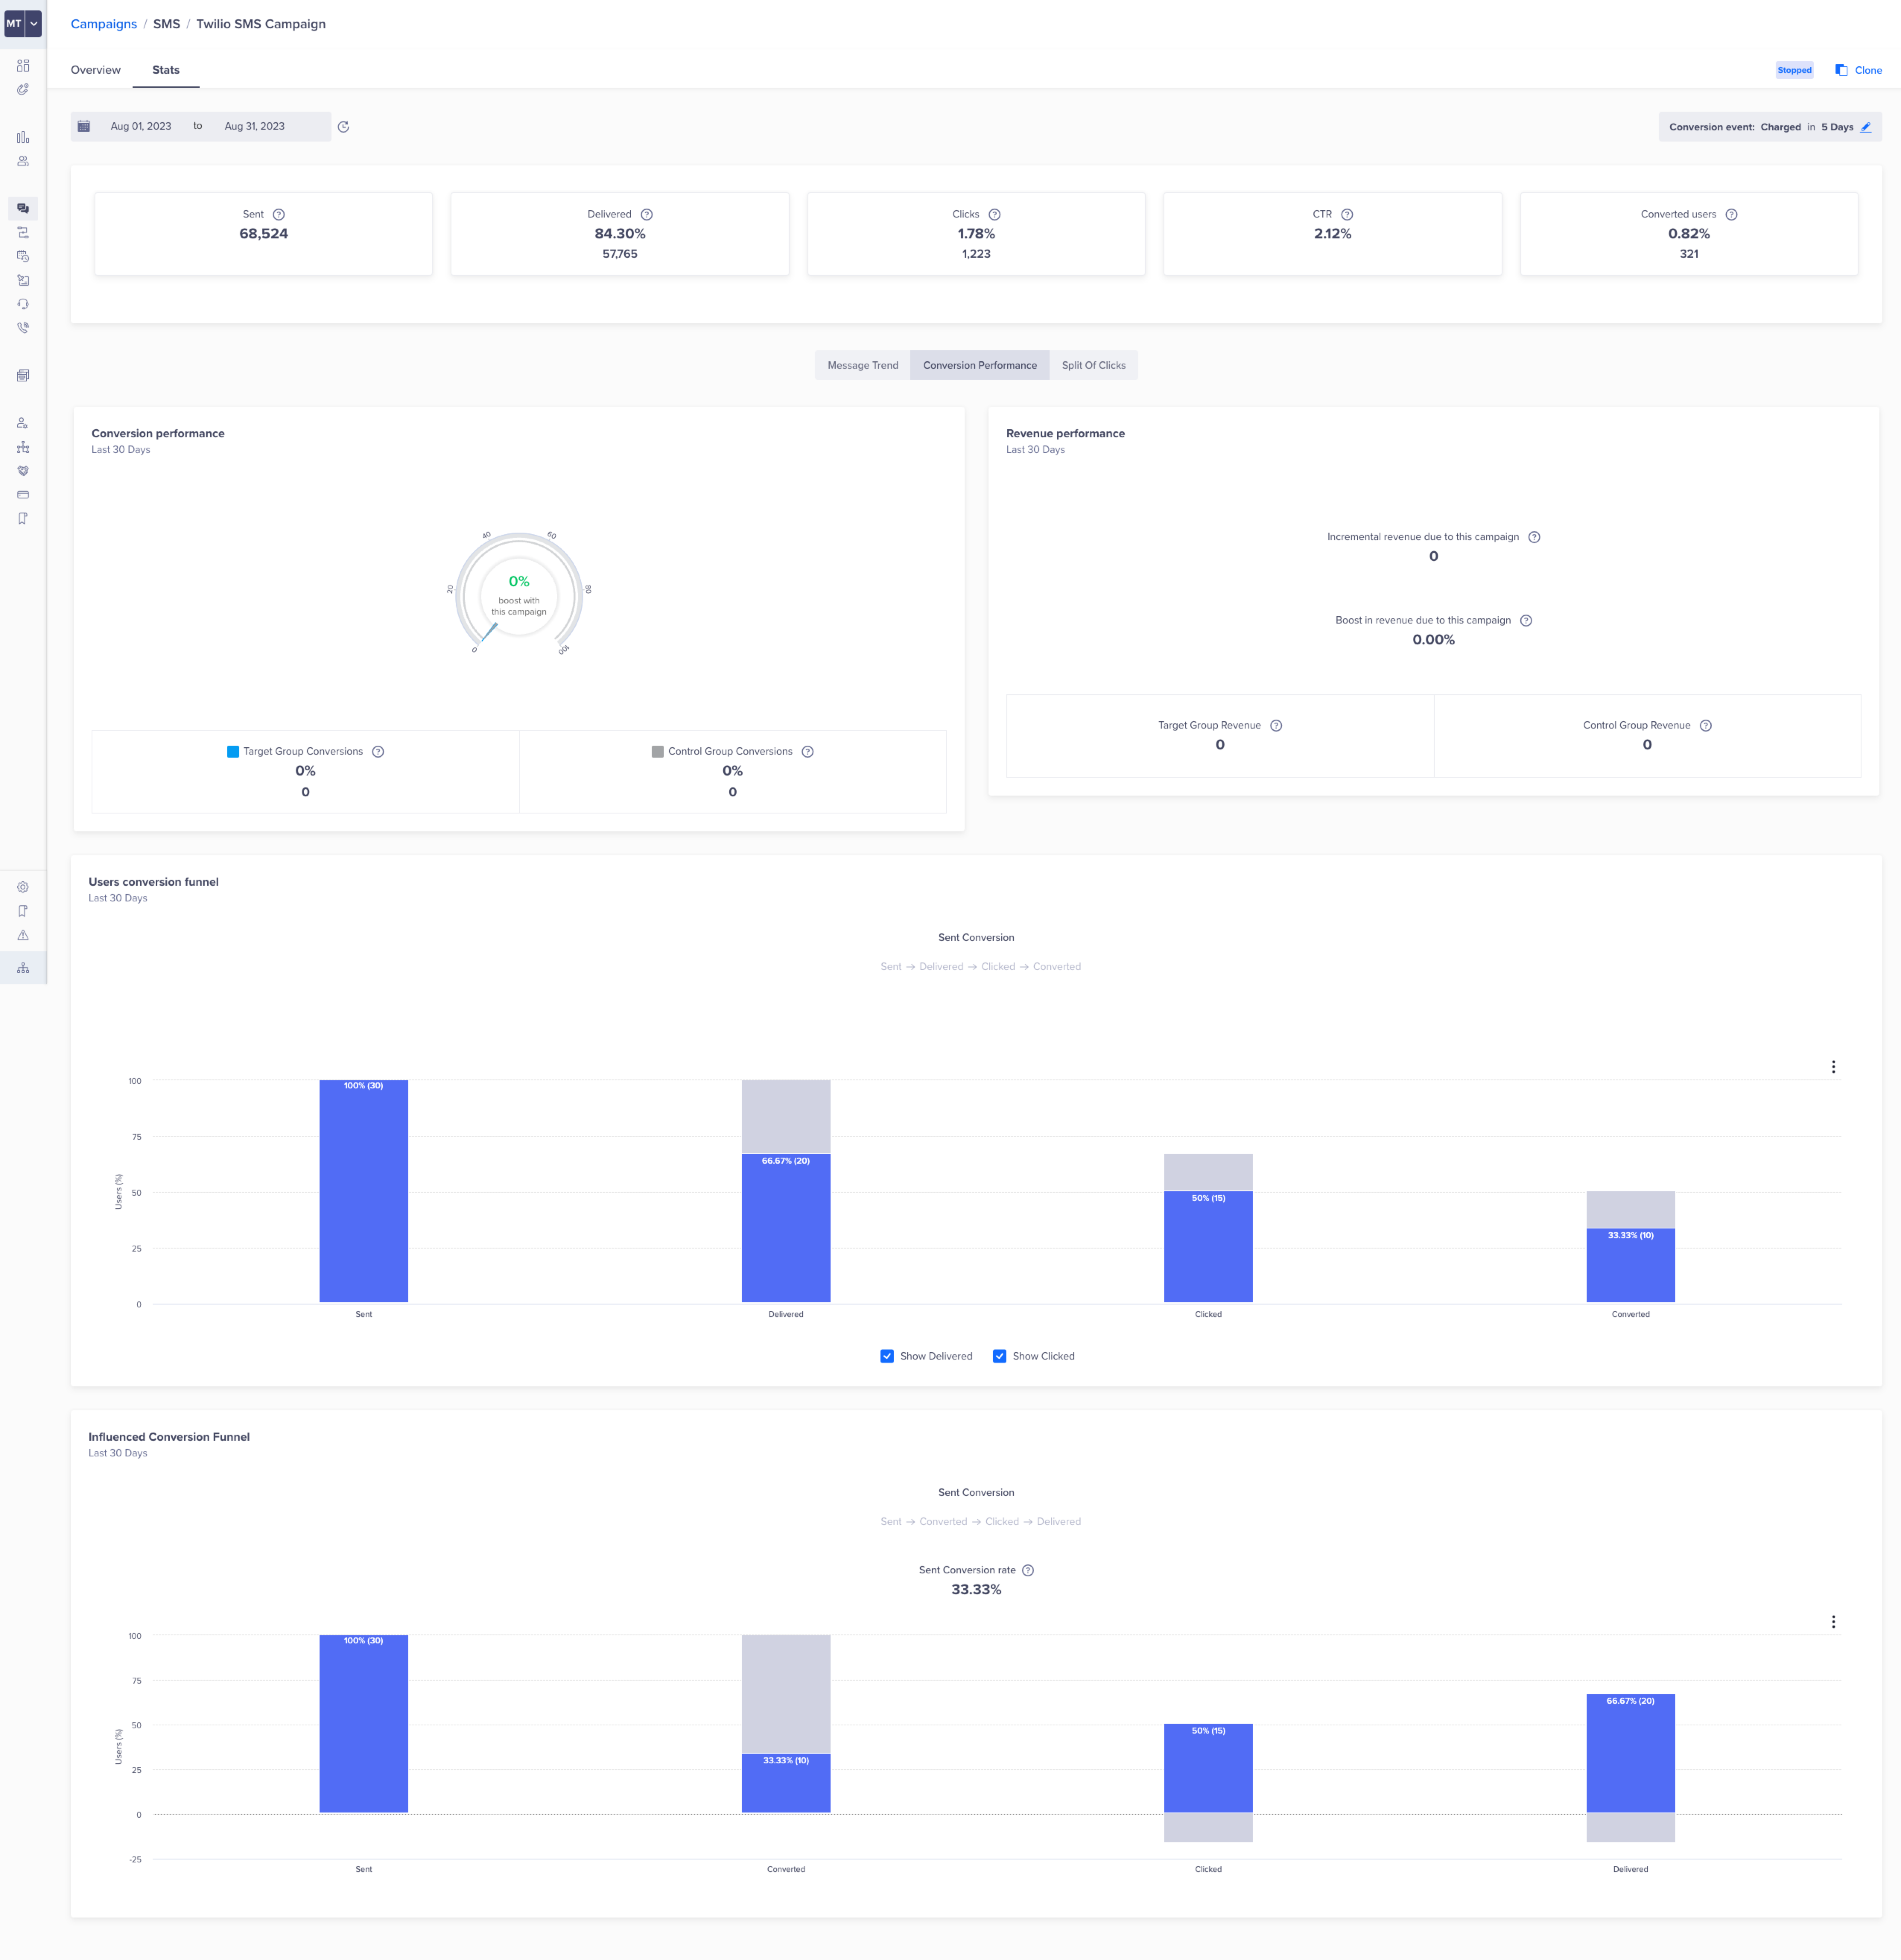Select Conversion Performance tab
The width and height of the screenshot is (1901, 1960).
coord(980,365)
